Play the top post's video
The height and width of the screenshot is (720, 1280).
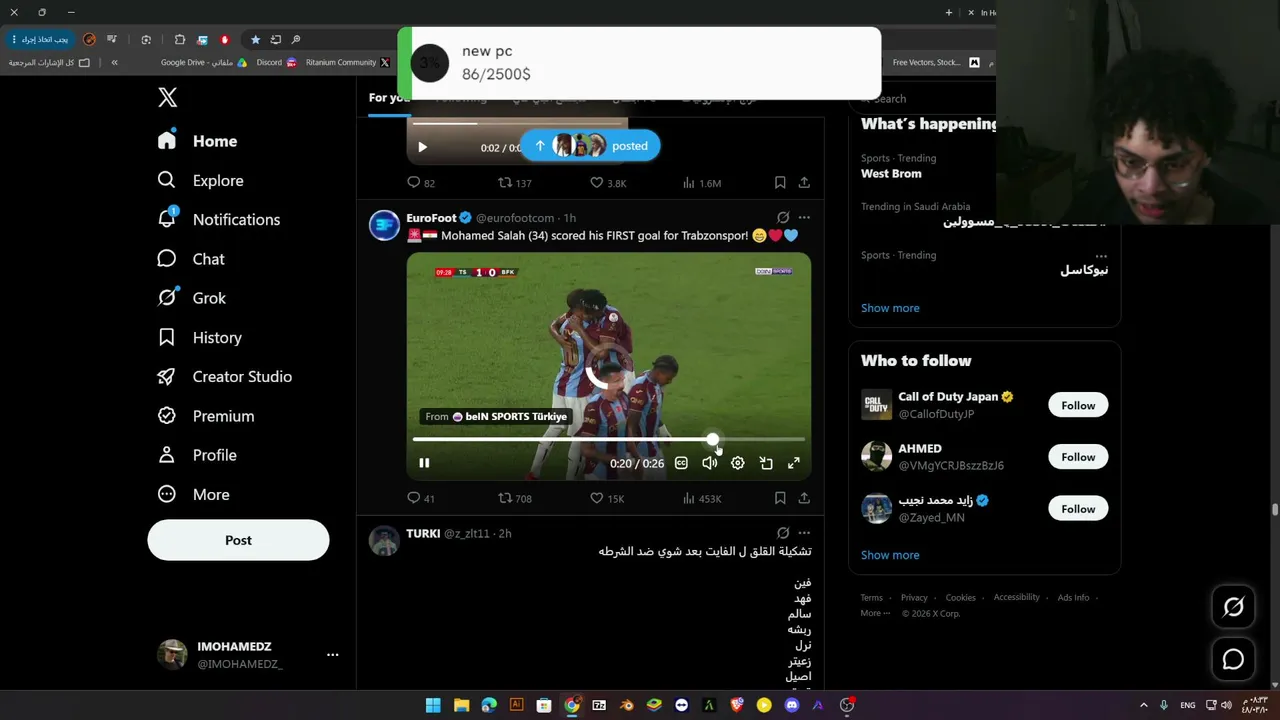(x=422, y=147)
